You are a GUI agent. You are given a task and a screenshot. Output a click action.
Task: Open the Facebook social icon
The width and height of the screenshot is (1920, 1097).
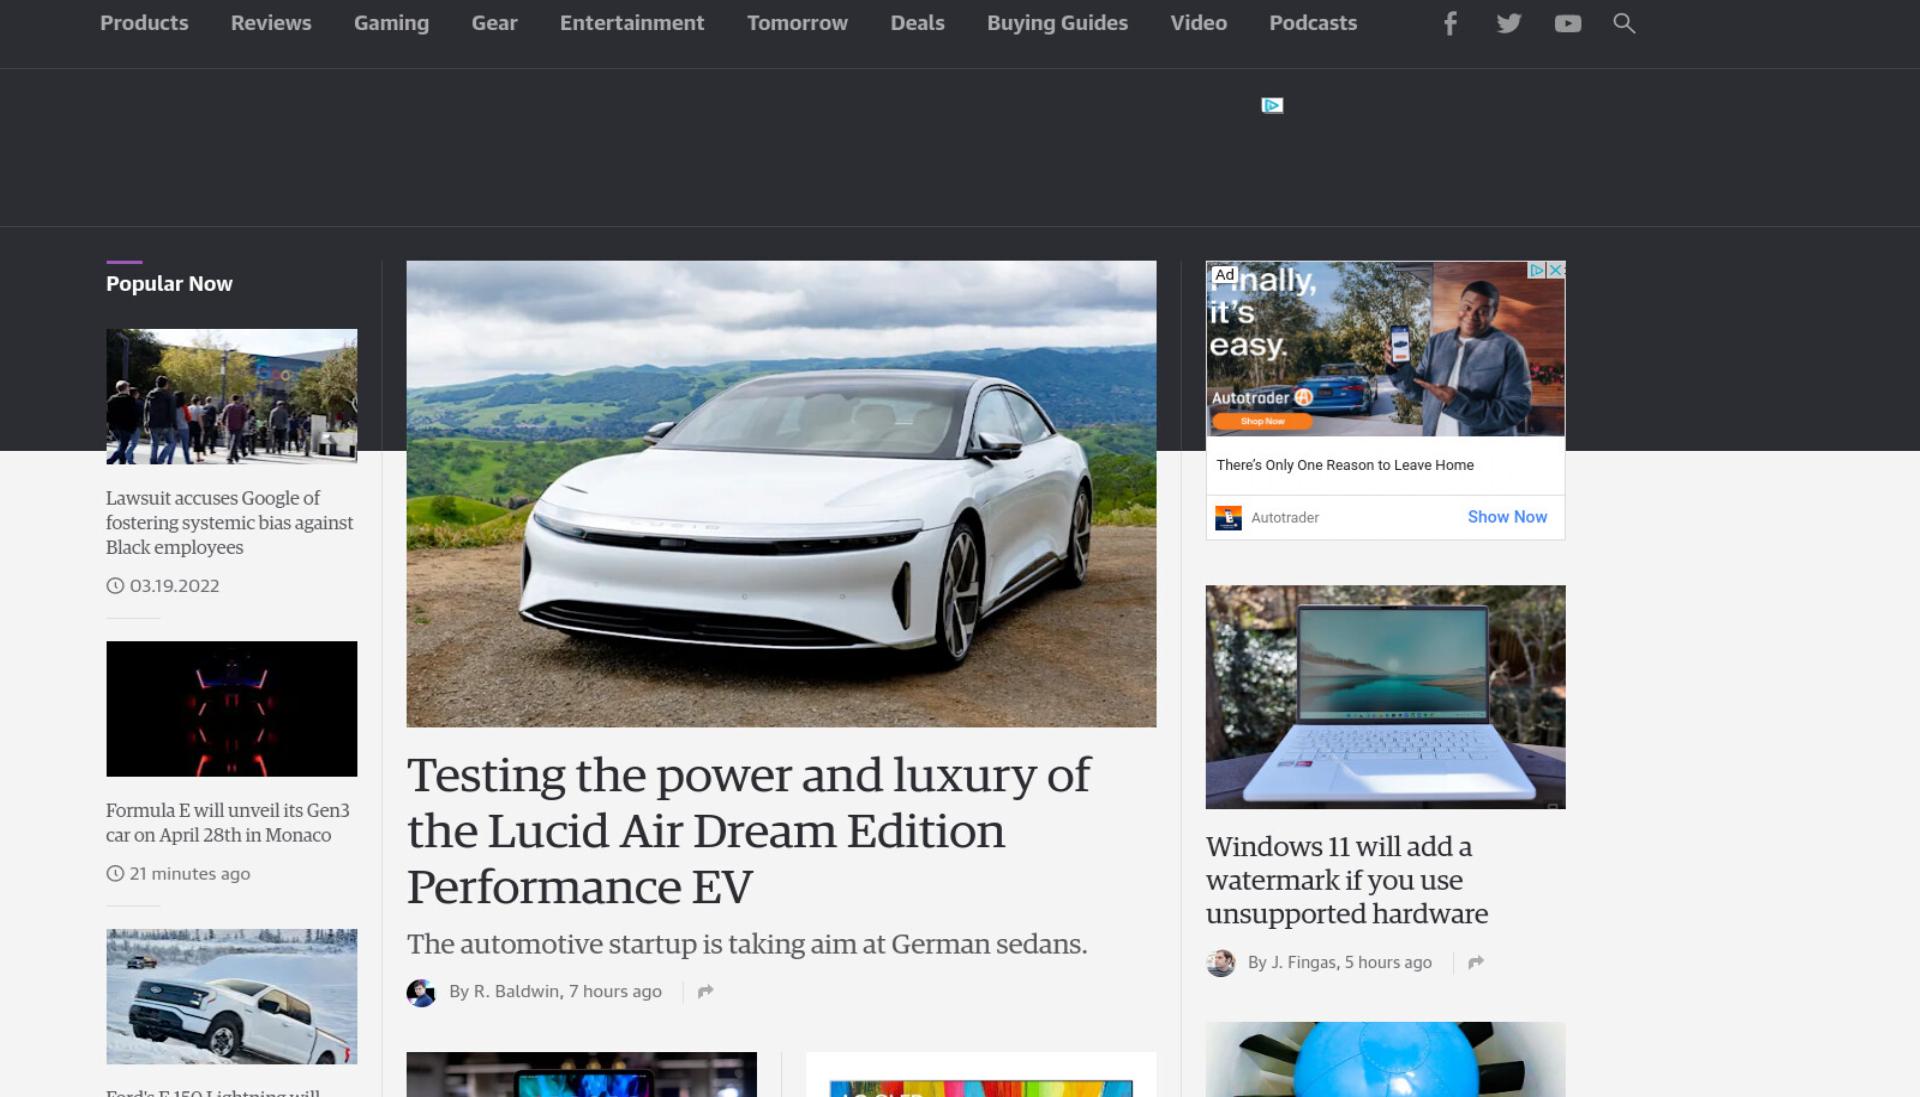(x=1450, y=23)
